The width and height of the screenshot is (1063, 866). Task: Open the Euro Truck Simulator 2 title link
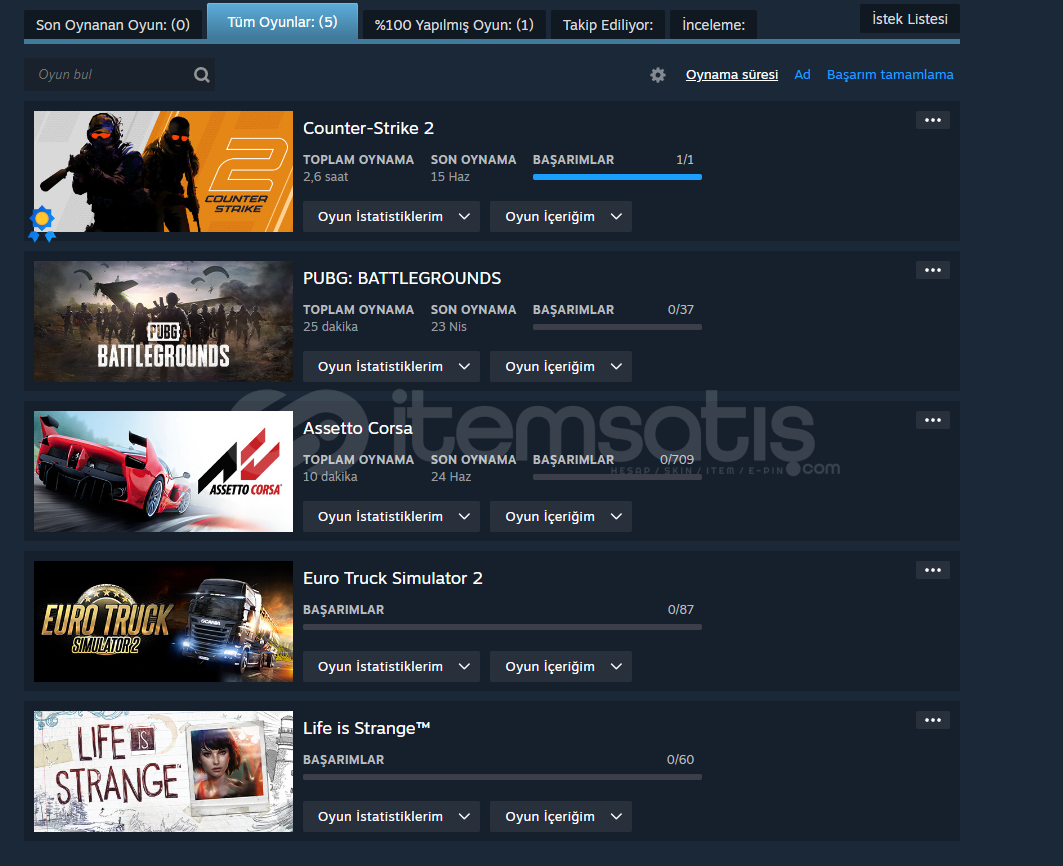coord(393,578)
